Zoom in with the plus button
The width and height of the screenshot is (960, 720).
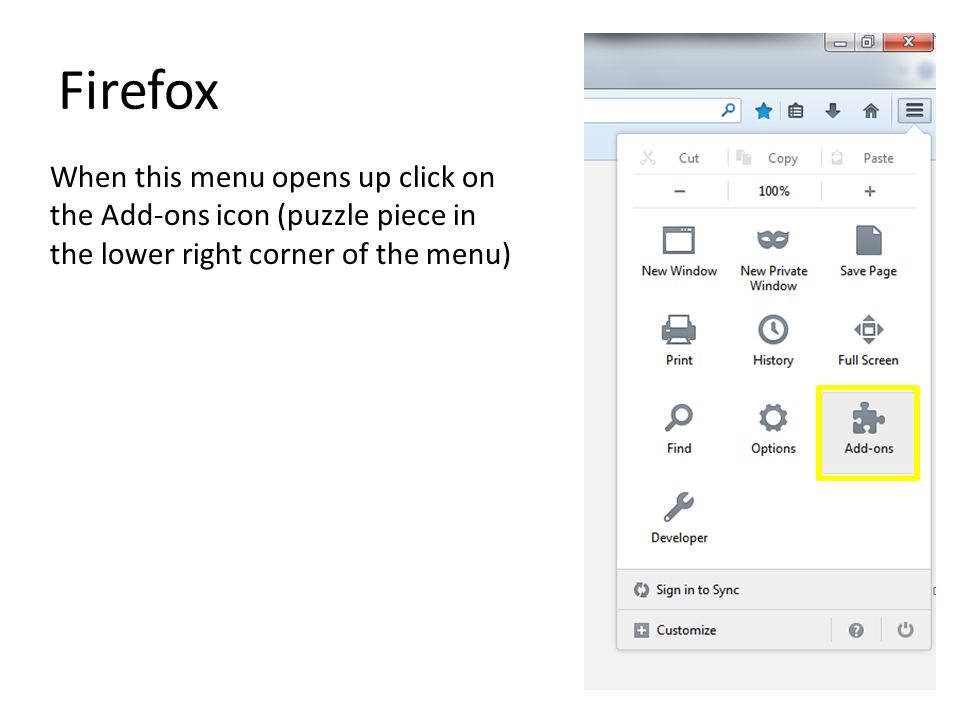[x=869, y=192]
